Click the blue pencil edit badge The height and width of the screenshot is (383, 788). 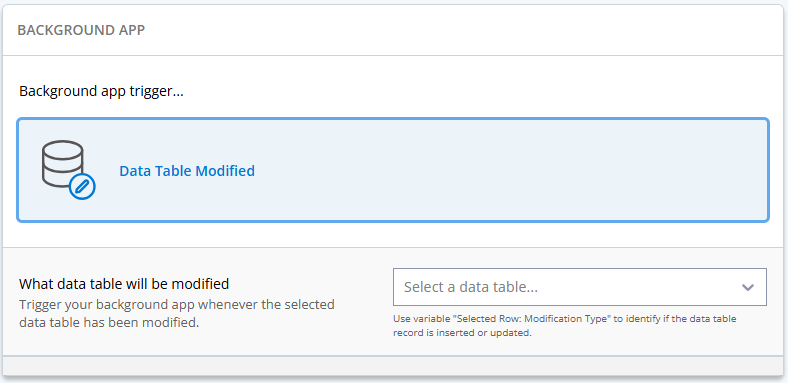82,186
